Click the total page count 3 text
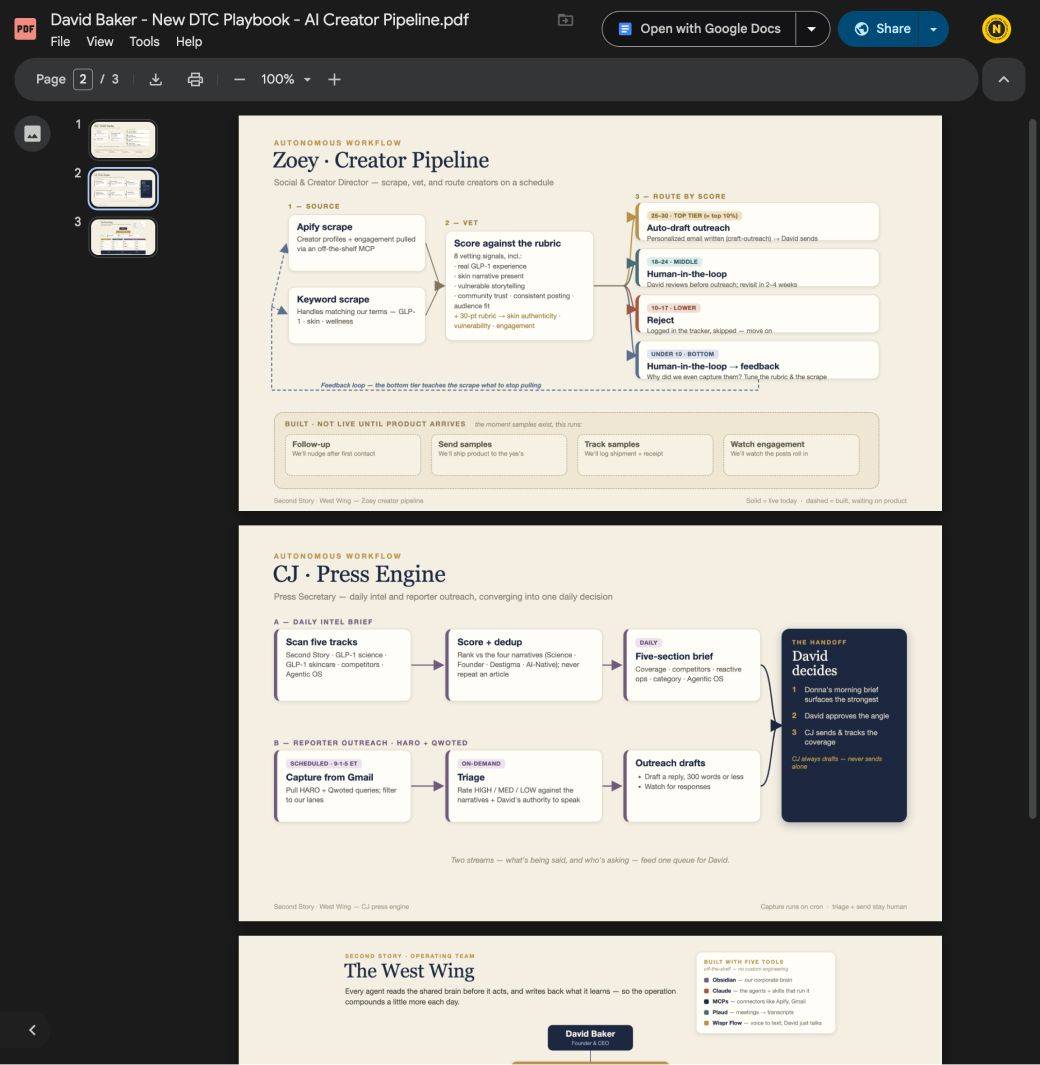The height and width of the screenshot is (1065, 1040). pos(115,79)
